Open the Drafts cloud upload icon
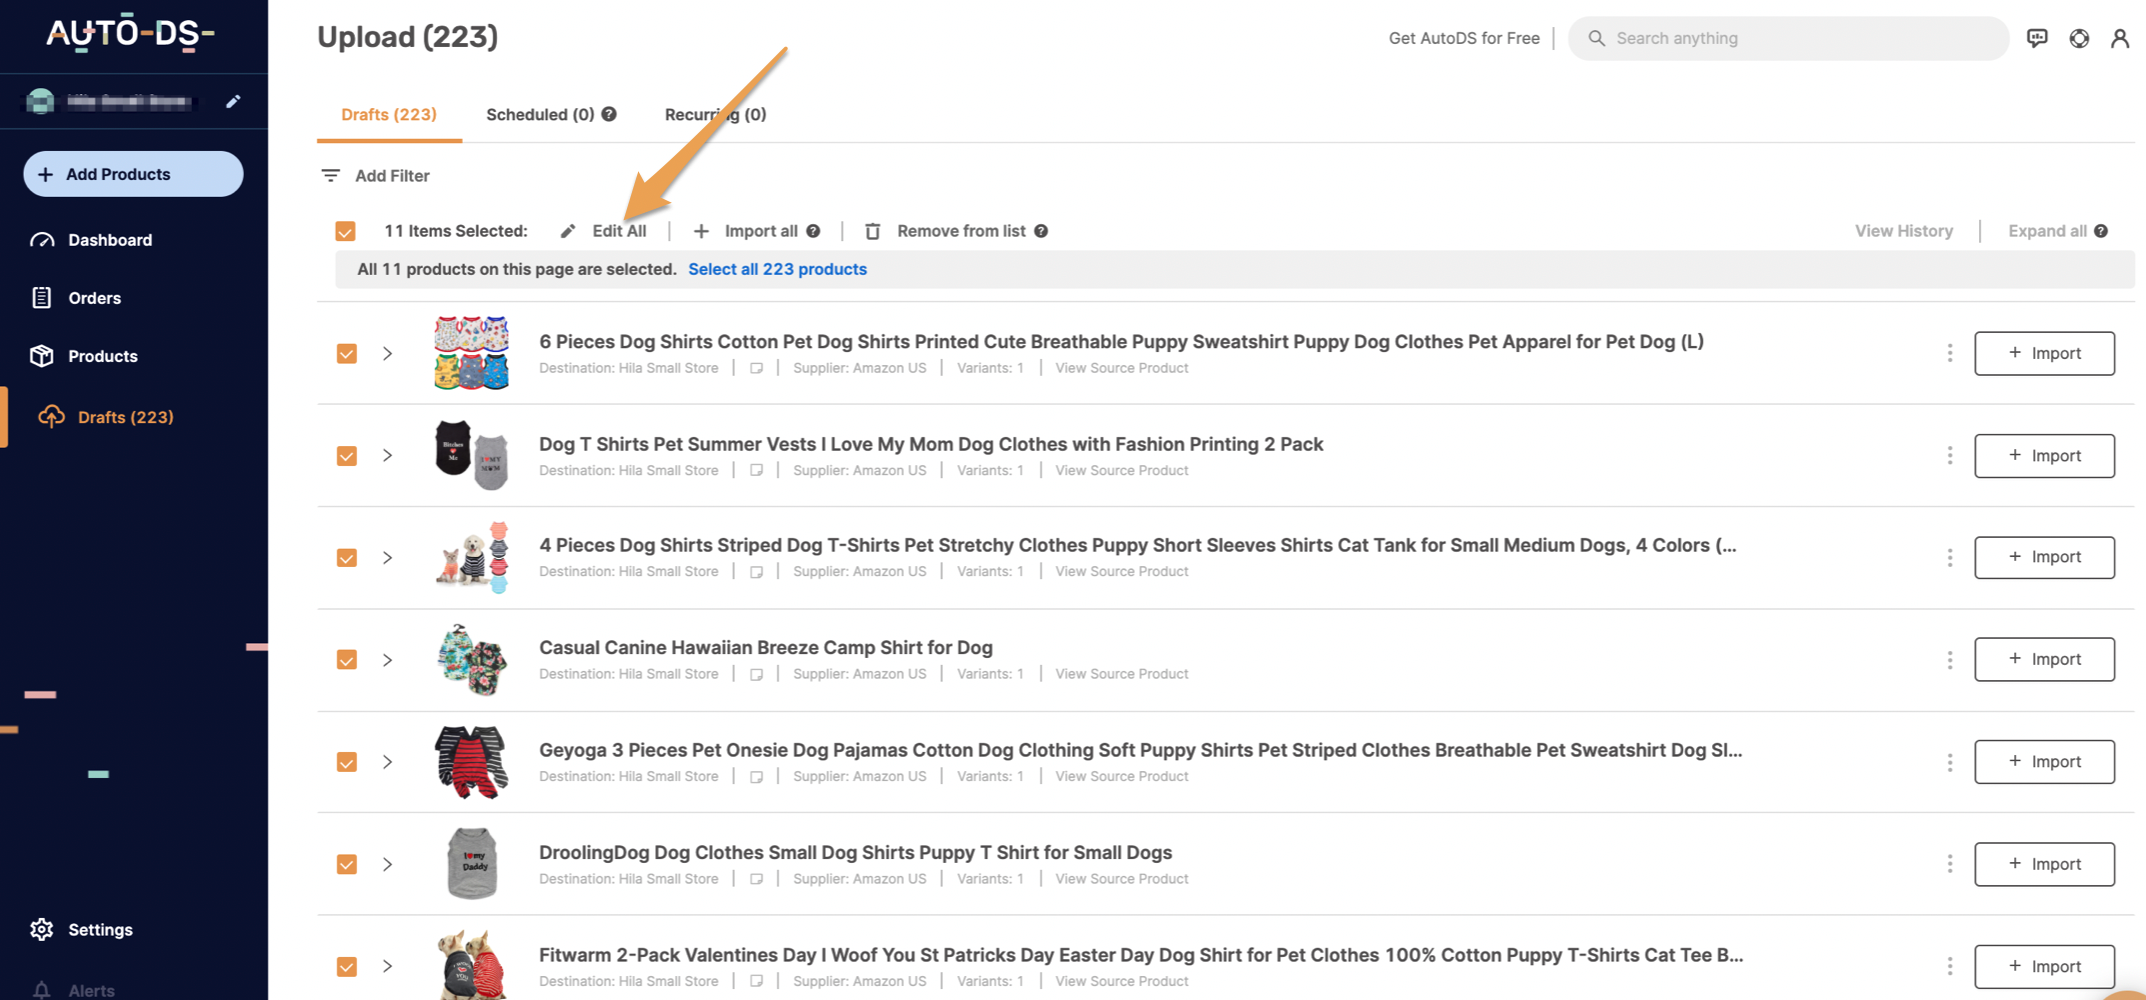The image size is (2146, 1000). click(51, 416)
